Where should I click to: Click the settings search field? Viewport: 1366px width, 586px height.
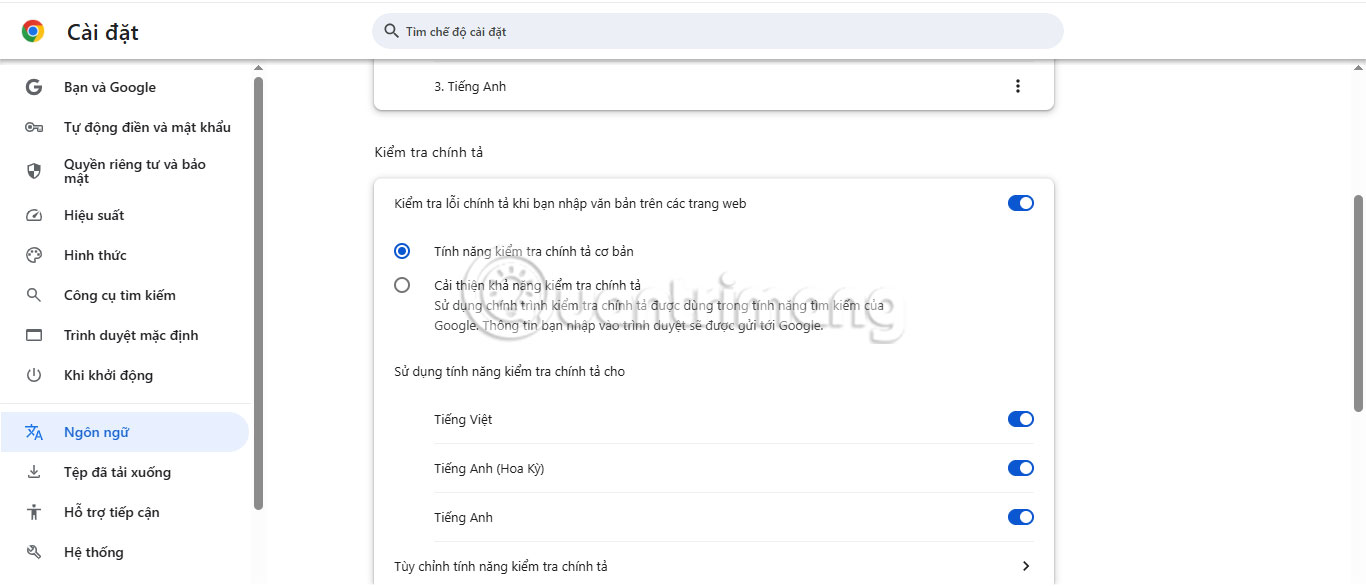pyautogui.click(x=716, y=31)
